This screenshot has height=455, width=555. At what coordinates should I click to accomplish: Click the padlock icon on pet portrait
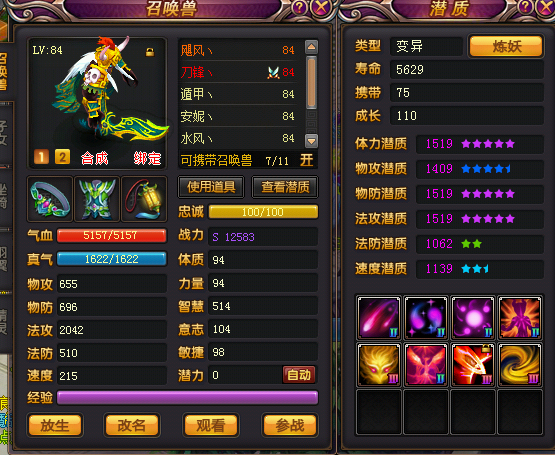coord(150,52)
